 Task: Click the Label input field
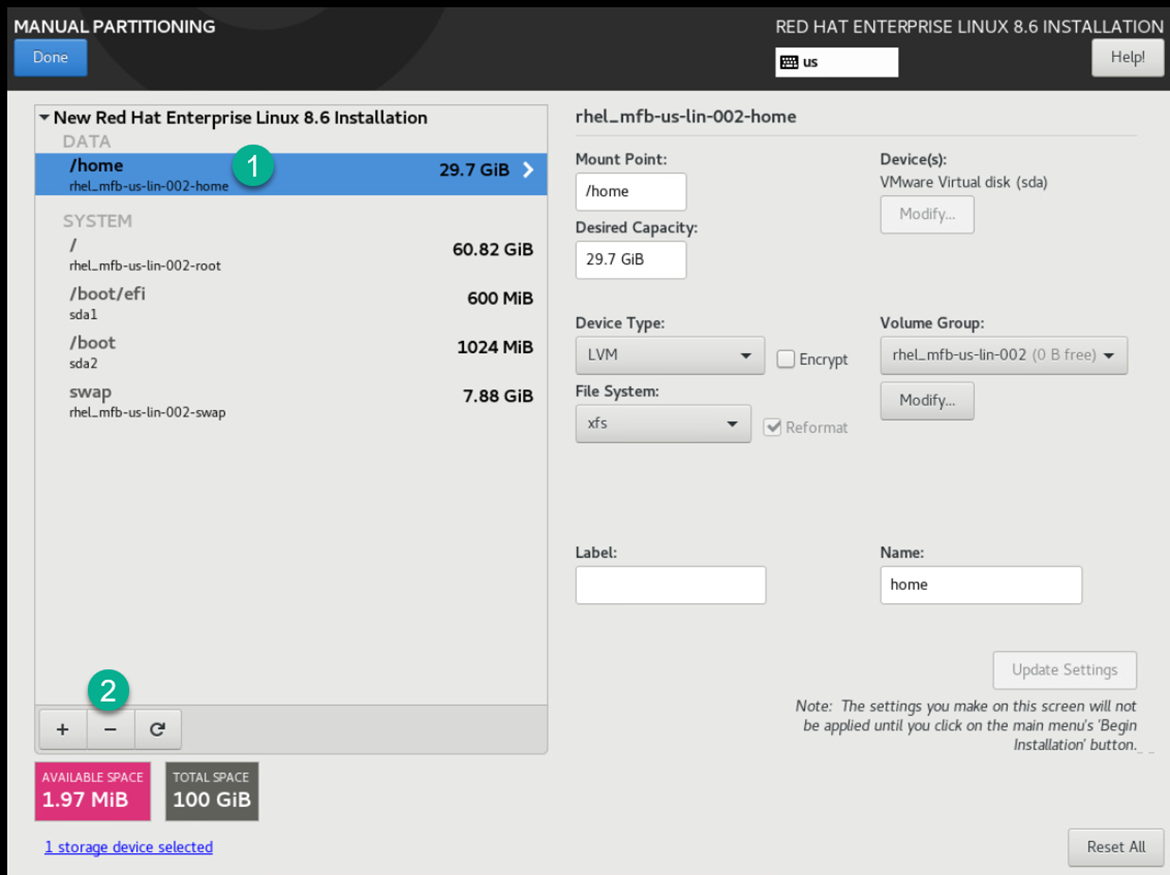pos(670,585)
